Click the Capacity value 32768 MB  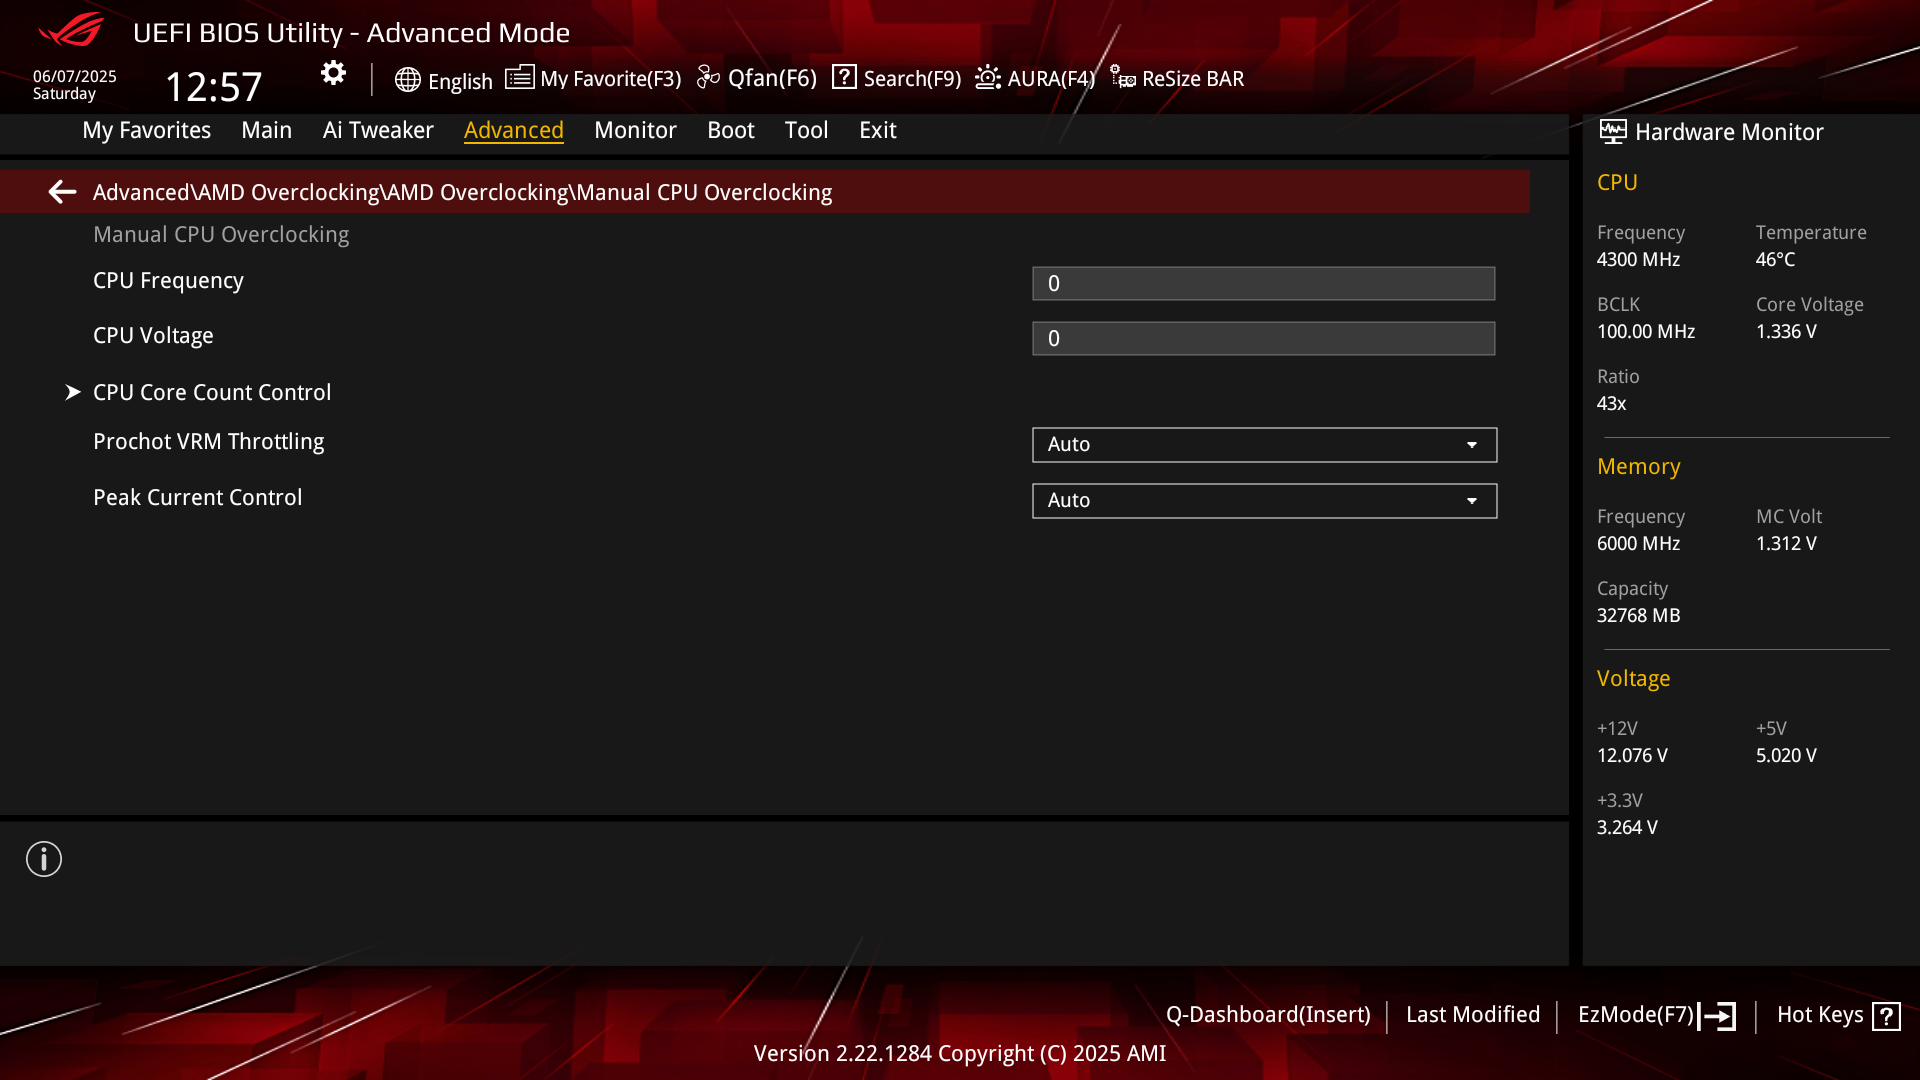pyautogui.click(x=1638, y=616)
